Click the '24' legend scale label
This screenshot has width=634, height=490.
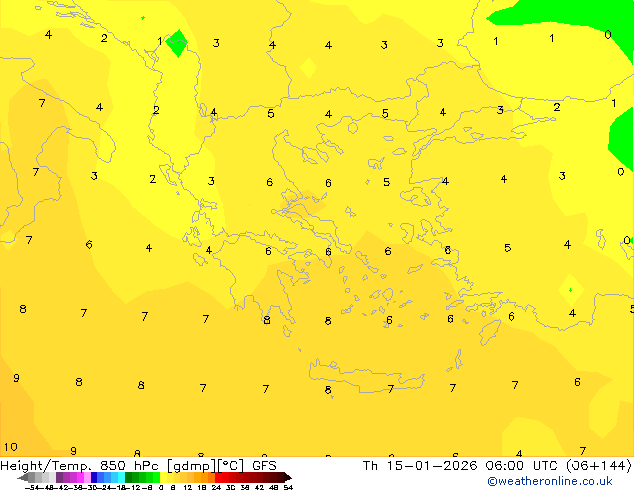coord(216,487)
